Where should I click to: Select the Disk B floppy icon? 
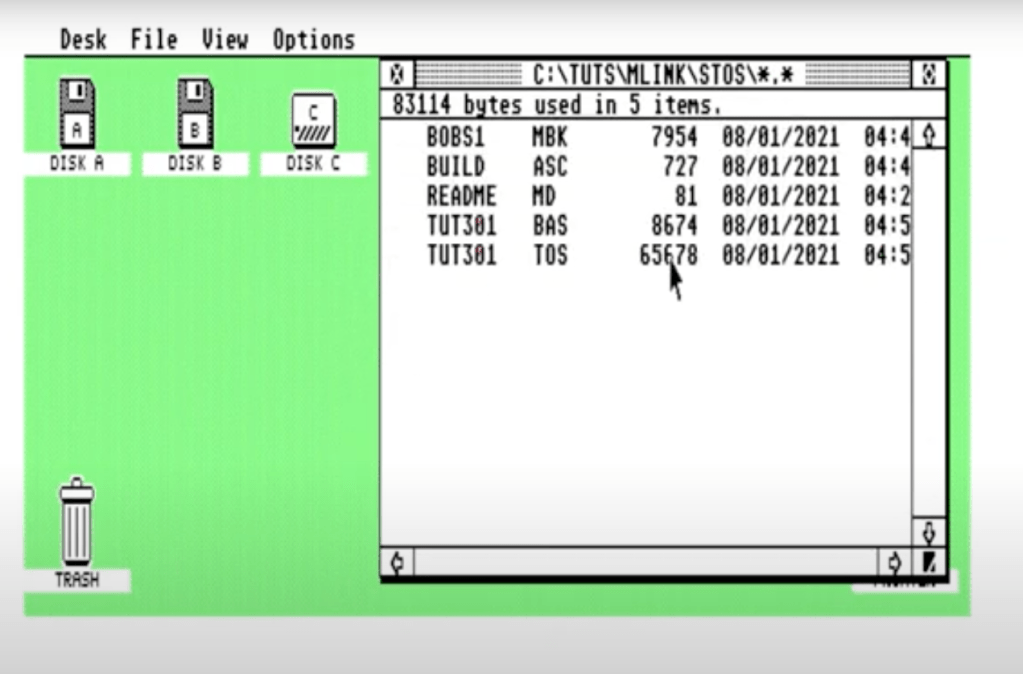(195, 114)
